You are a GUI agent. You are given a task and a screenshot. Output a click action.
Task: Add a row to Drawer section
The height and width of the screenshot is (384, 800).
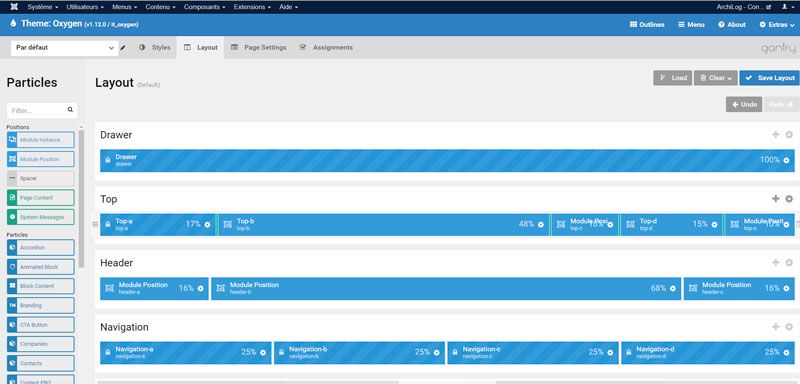(776, 135)
